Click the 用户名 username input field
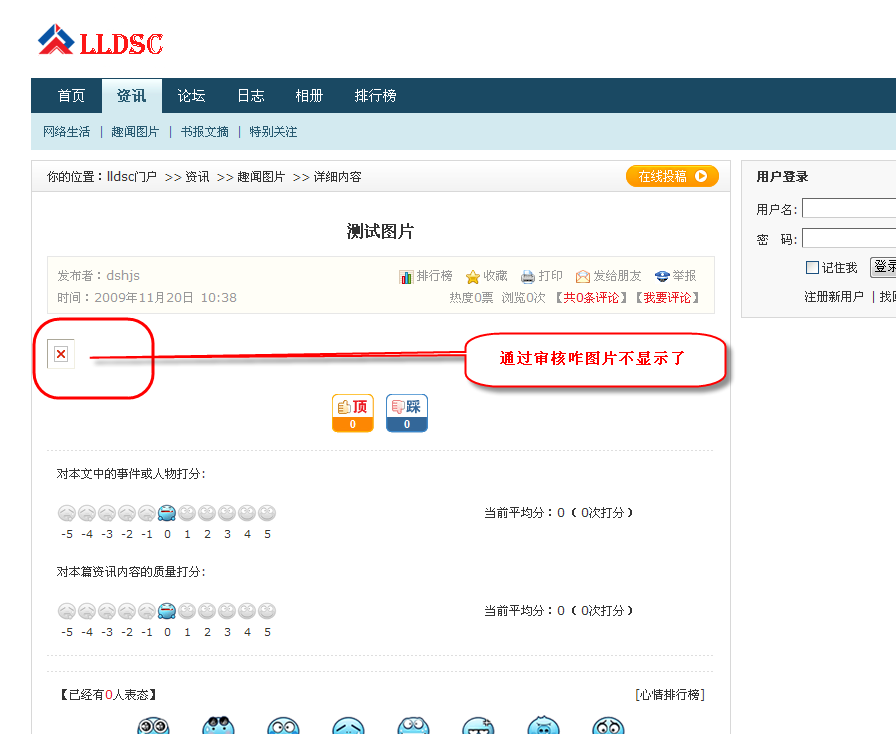 (x=852, y=208)
